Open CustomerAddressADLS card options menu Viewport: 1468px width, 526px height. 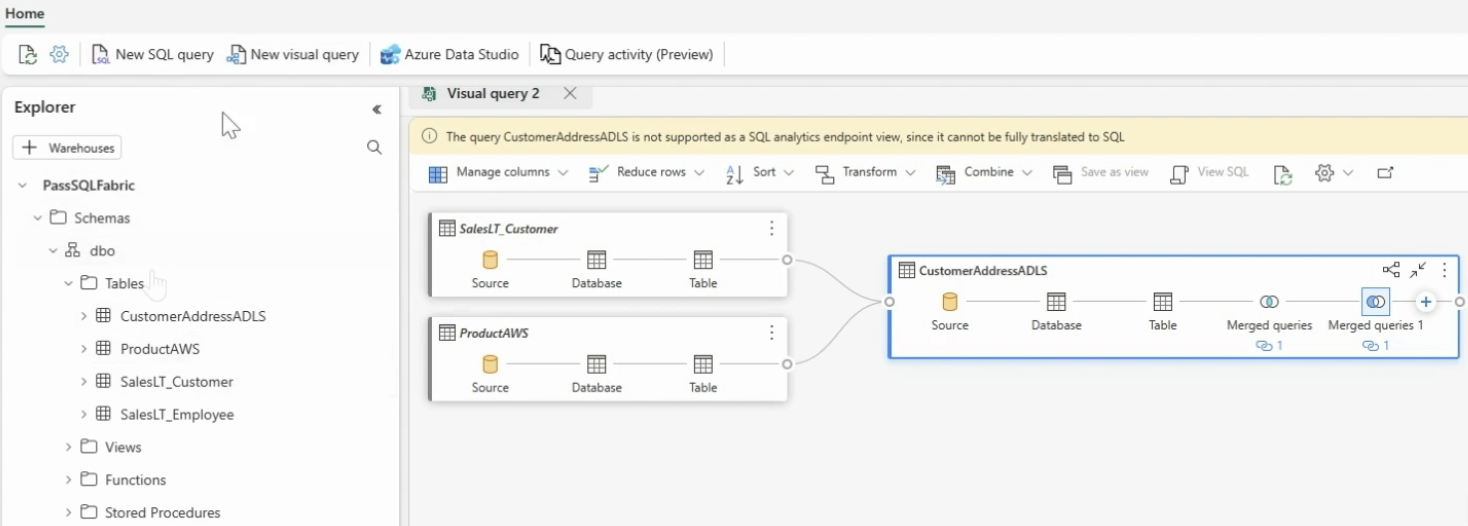1444,271
